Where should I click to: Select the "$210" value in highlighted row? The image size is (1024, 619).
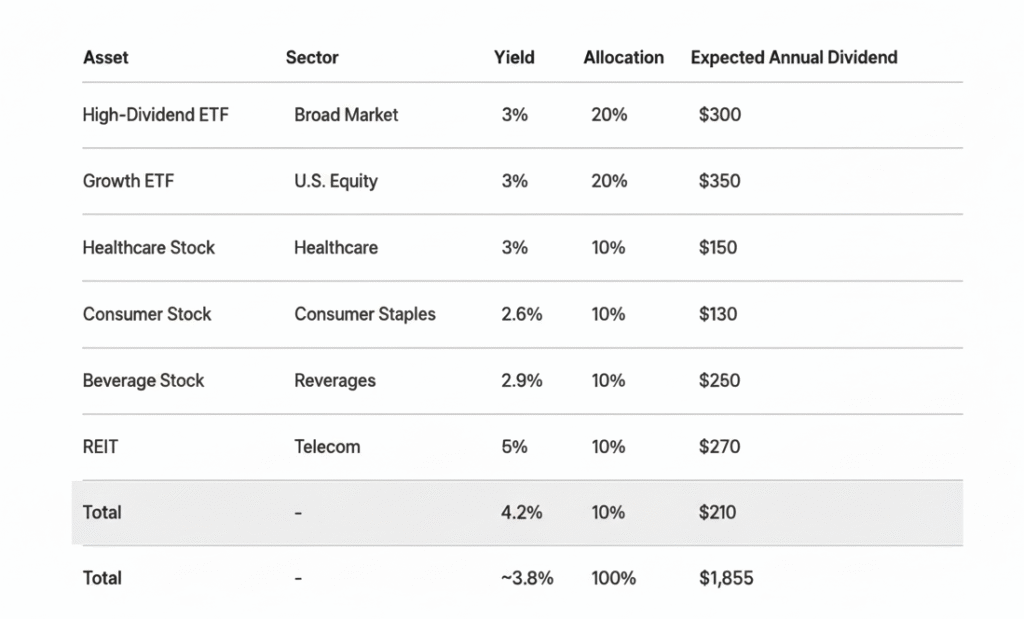pyautogui.click(x=718, y=512)
